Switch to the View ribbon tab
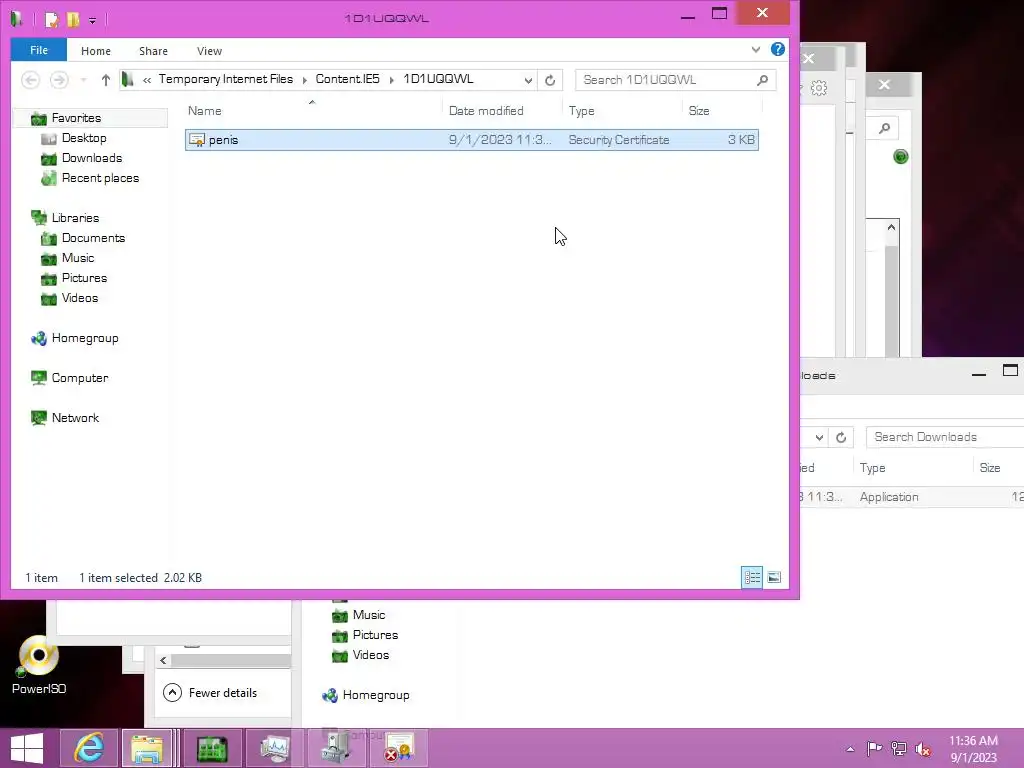 209,51
